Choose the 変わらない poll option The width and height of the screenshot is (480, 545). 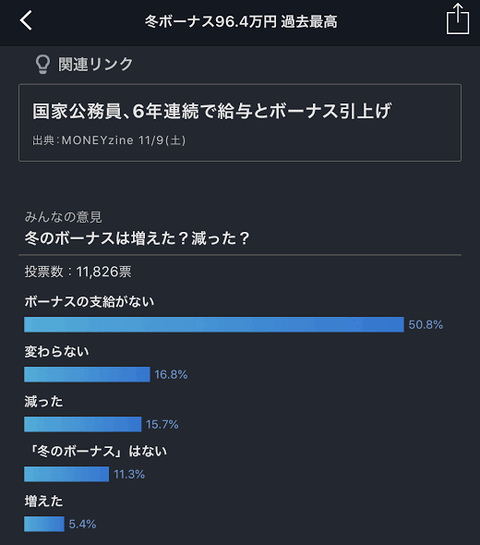coord(56,352)
